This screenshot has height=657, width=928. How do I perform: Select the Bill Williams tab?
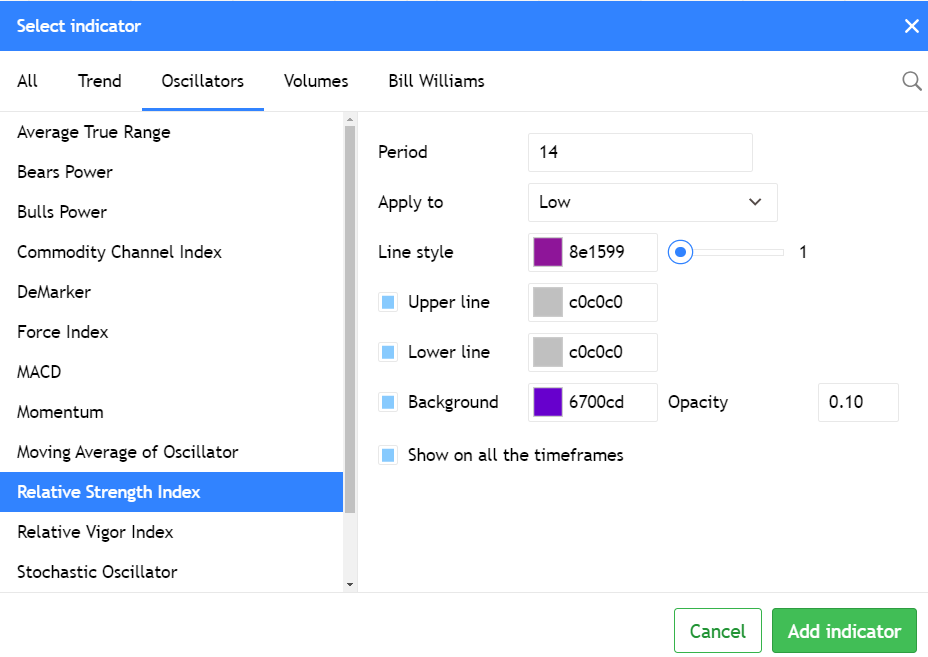click(x=436, y=81)
